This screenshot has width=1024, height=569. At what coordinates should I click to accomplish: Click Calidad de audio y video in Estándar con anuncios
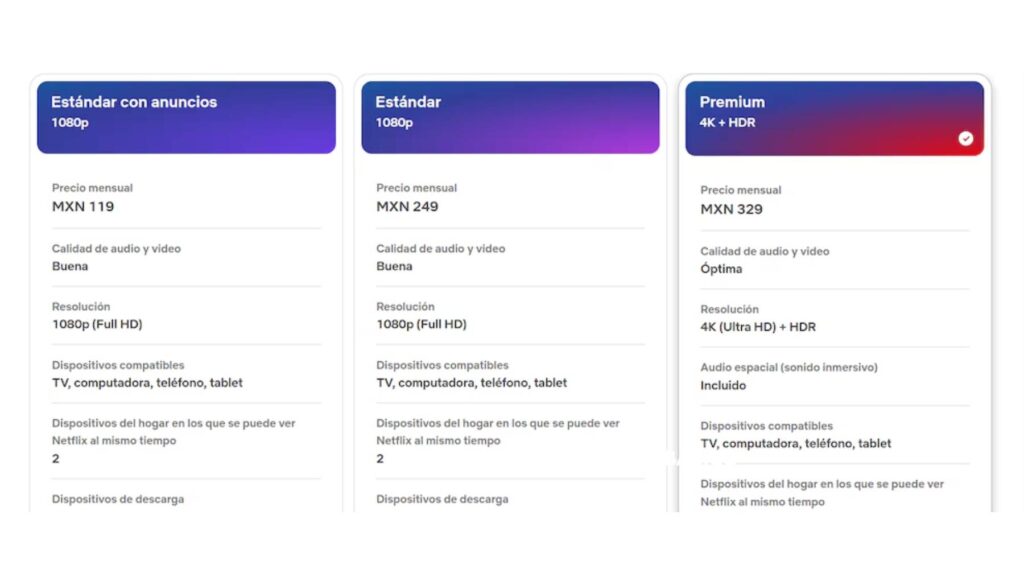[116, 248]
